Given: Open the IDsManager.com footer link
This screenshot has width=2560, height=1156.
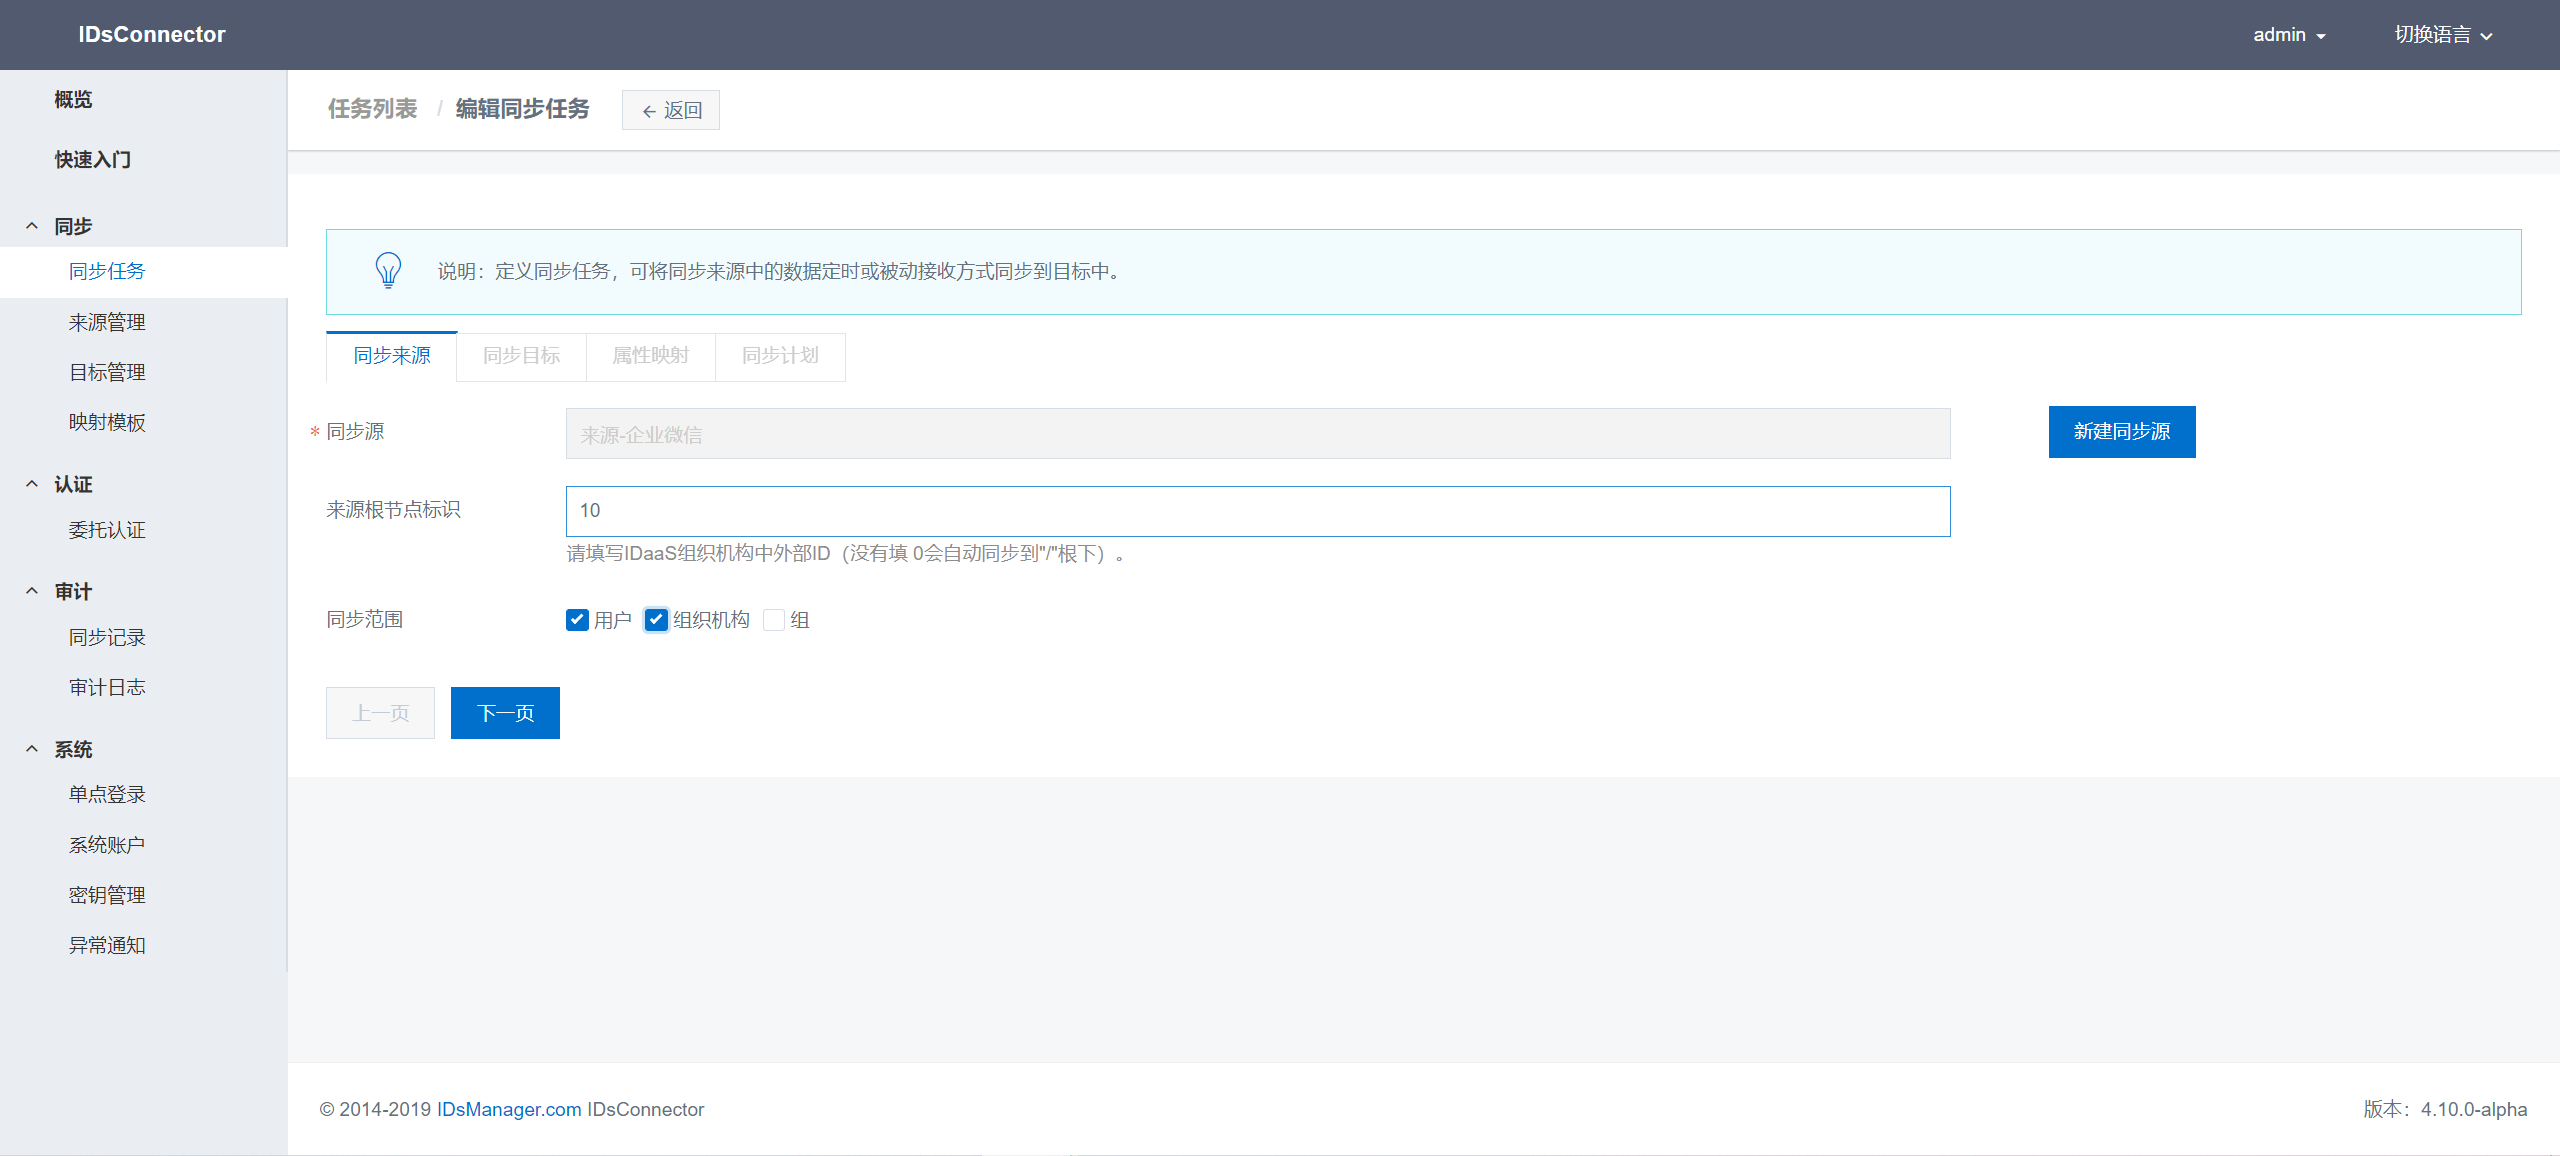Looking at the screenshot, I should [x=508, y=1109].
